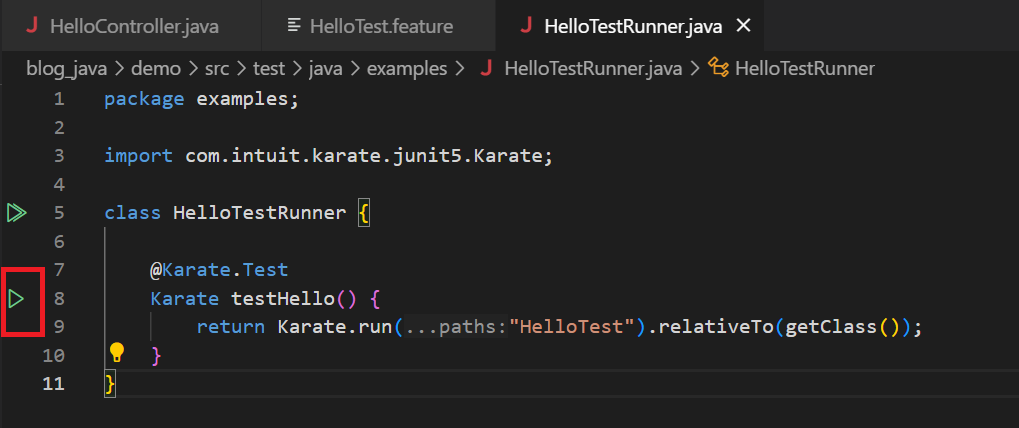The width and height of the screenshot is (1019, 428).
Task: Open the HelloTest.feature tab
Action: (381, 26)
